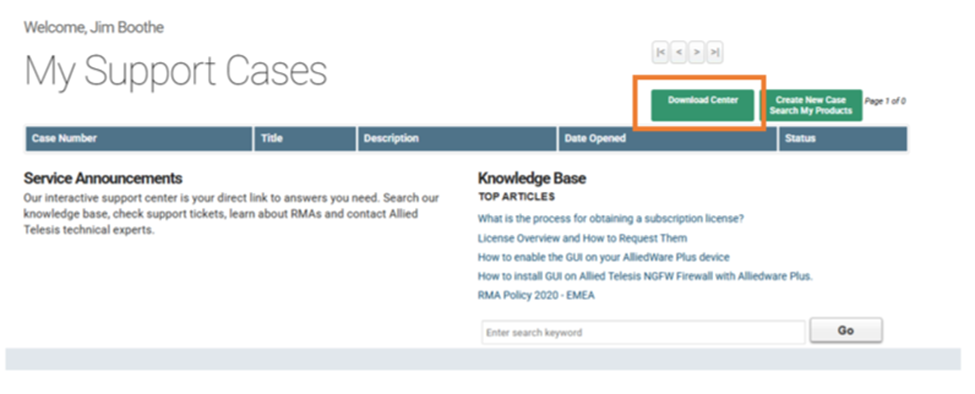Sort by Title column header
The height and width of the screenshot is (394, 975).
305,139
